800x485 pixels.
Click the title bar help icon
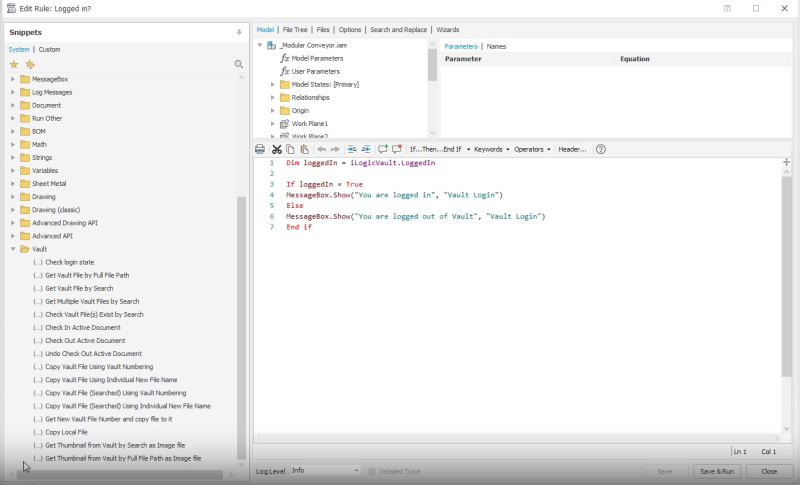click(728, 8)
